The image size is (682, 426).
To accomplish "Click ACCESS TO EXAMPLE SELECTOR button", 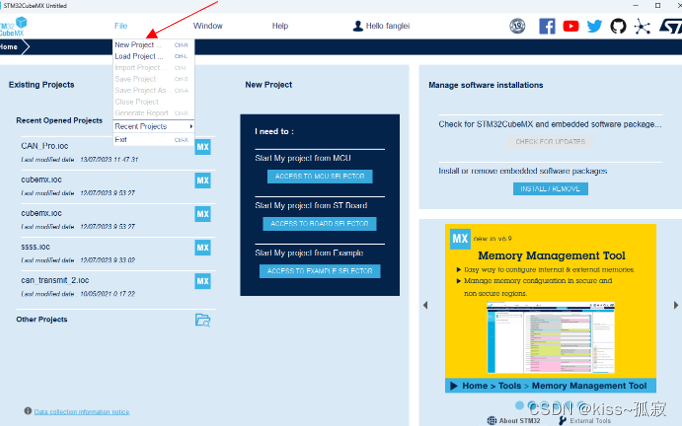I will click(320, 271).
